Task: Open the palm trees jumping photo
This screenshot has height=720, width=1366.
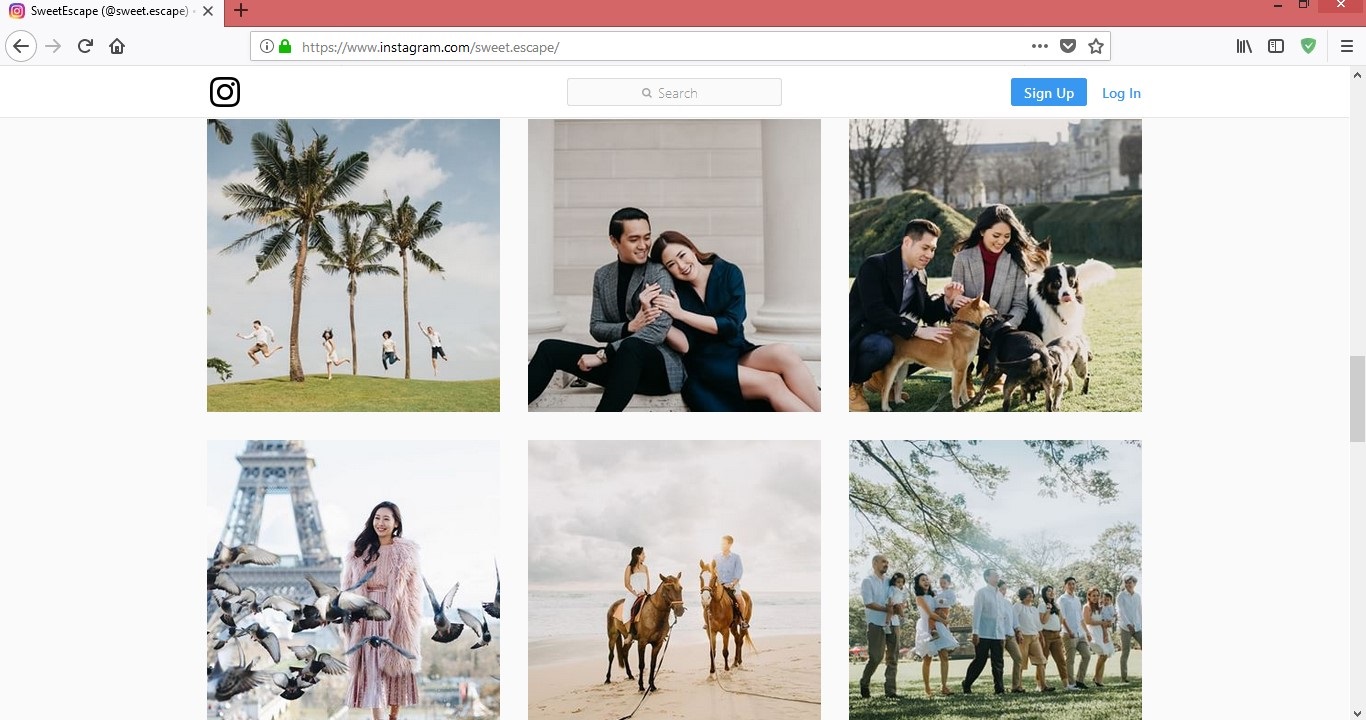Action: (353, 265)
